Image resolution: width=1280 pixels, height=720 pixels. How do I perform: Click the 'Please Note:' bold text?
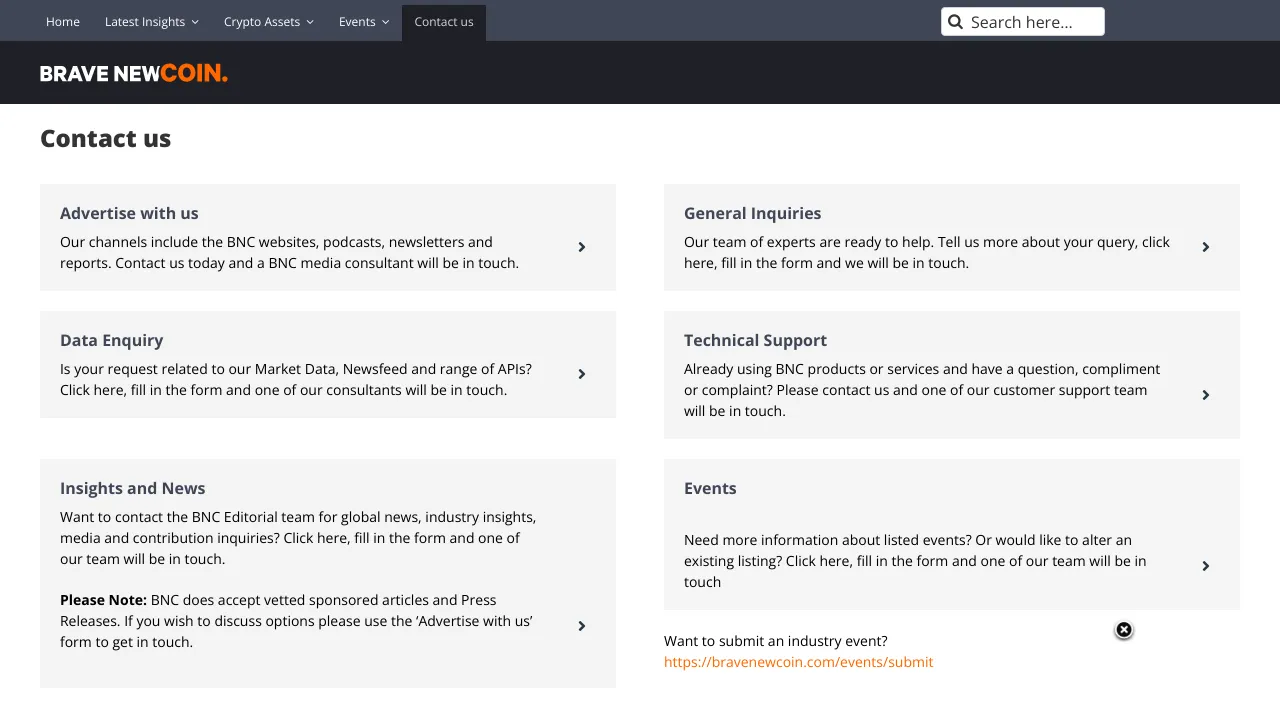coord(103,600)
